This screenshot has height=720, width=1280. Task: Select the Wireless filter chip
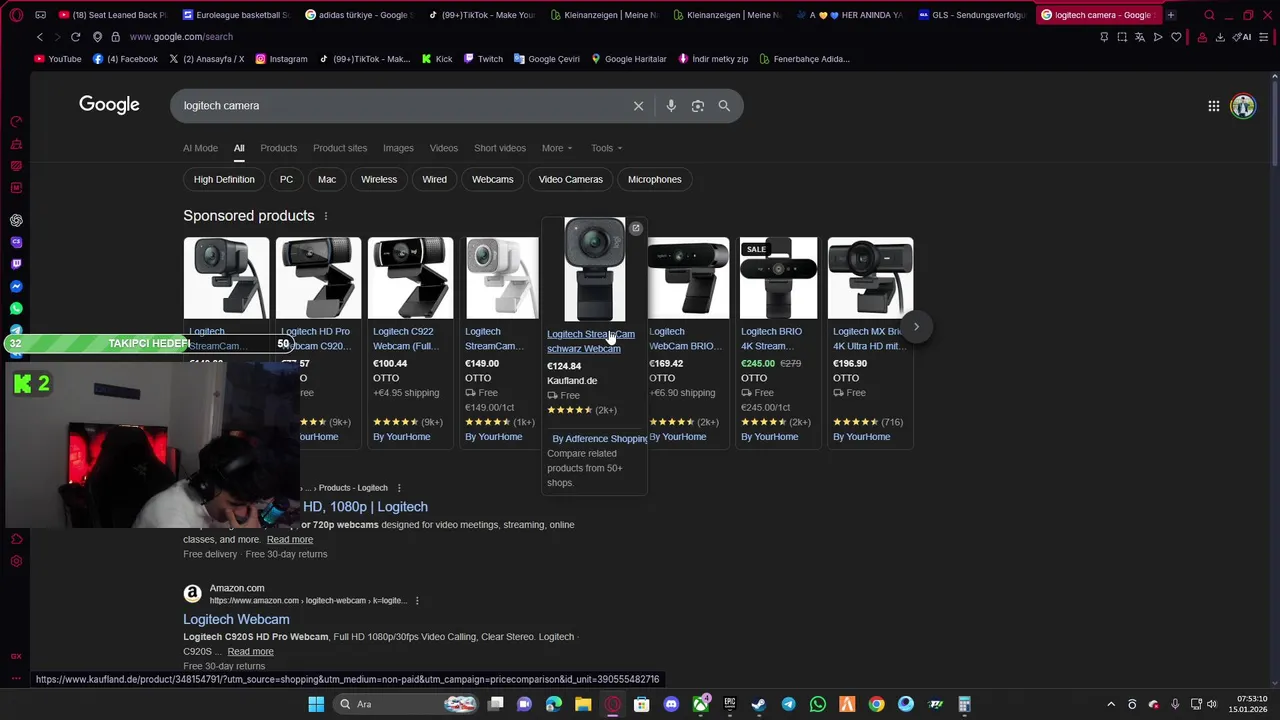[x=379, y=180]
